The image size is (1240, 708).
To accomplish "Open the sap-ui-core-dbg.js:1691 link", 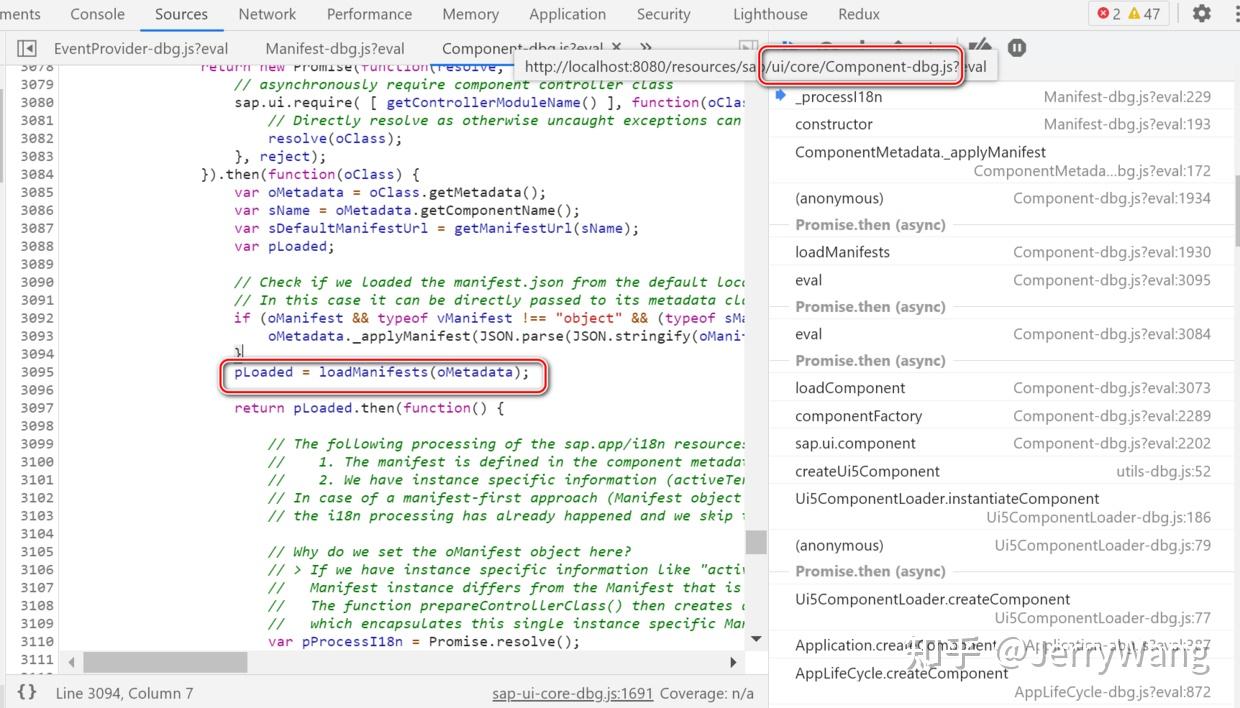I will click(x=572, y=693).
